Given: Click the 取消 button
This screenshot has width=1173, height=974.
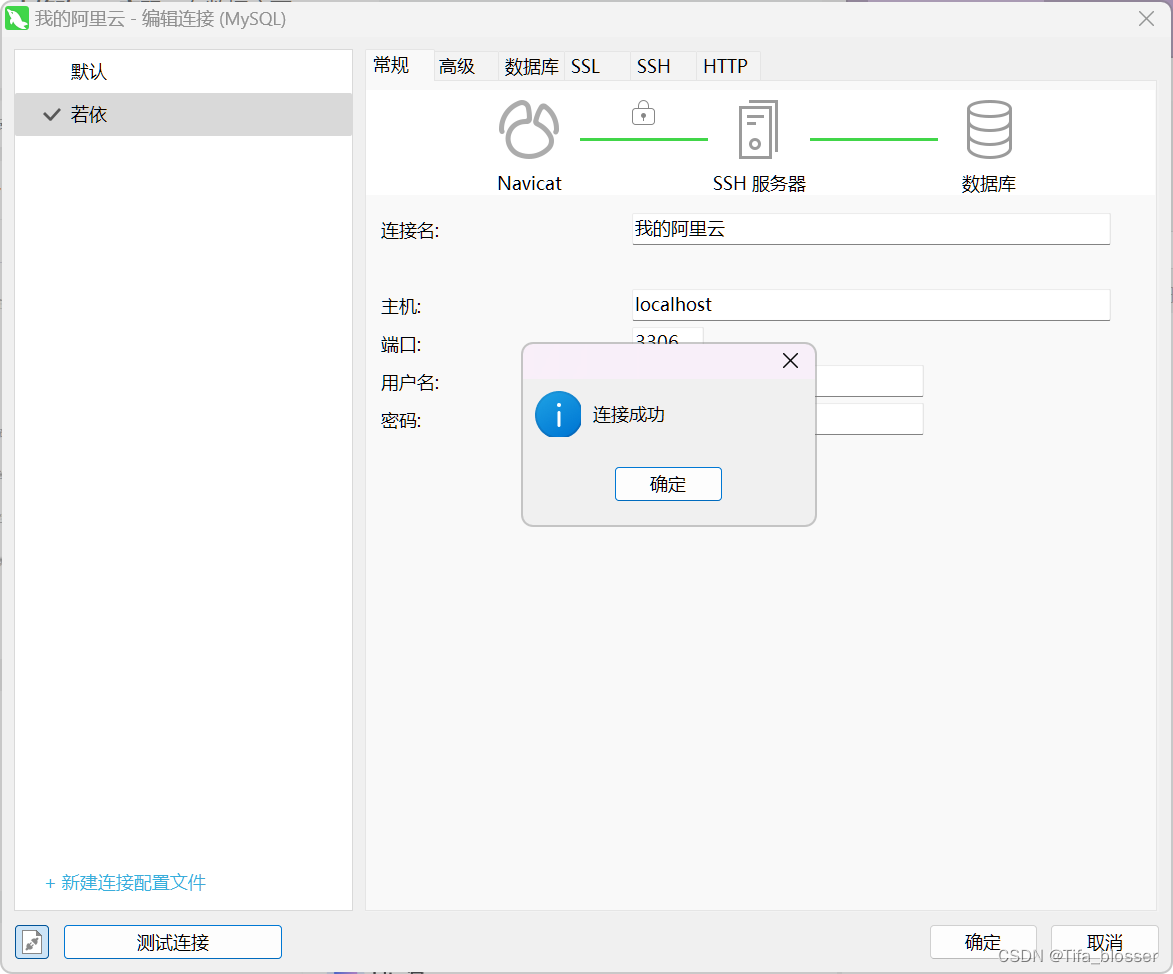Looking at the screenshot, I should tap(1104, 942).
